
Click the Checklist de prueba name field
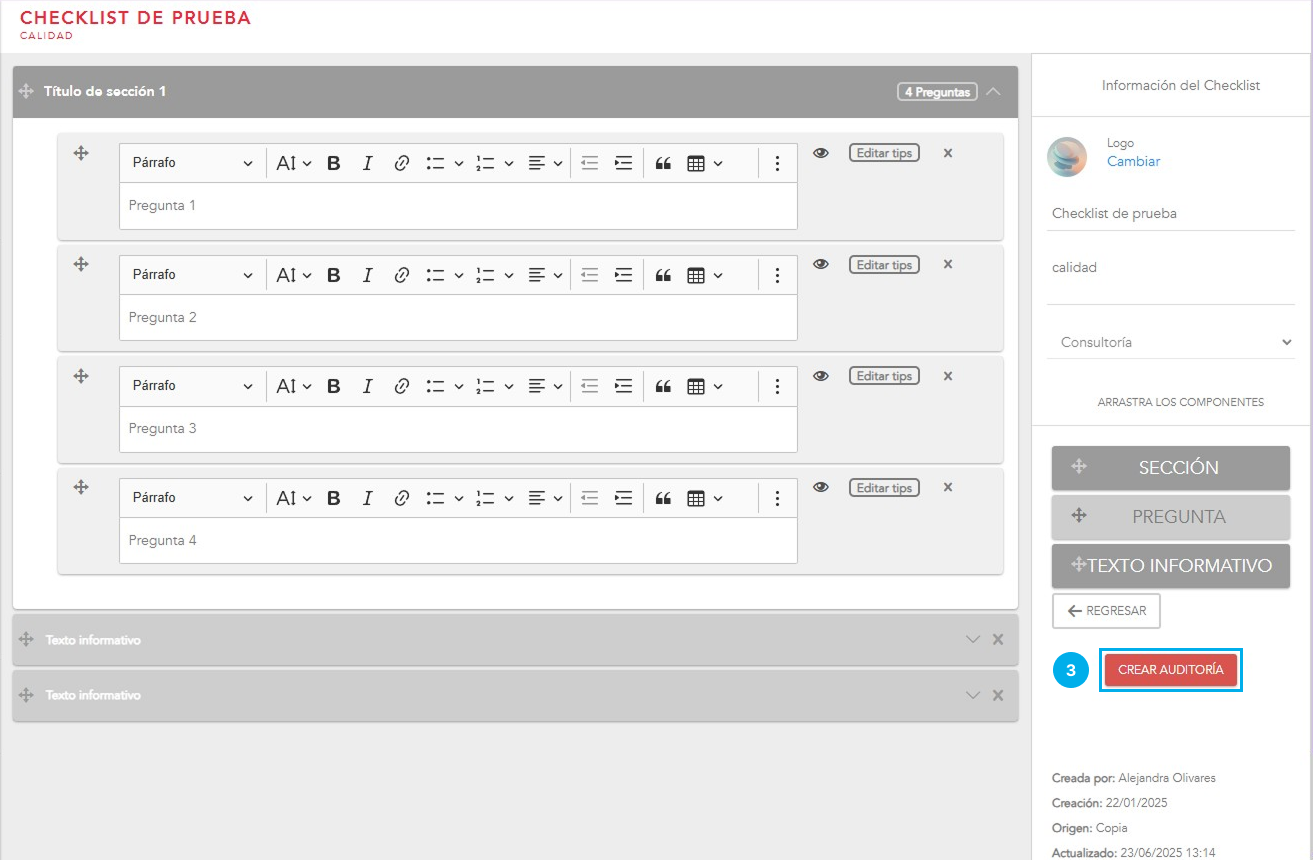tap(1170, 213)
